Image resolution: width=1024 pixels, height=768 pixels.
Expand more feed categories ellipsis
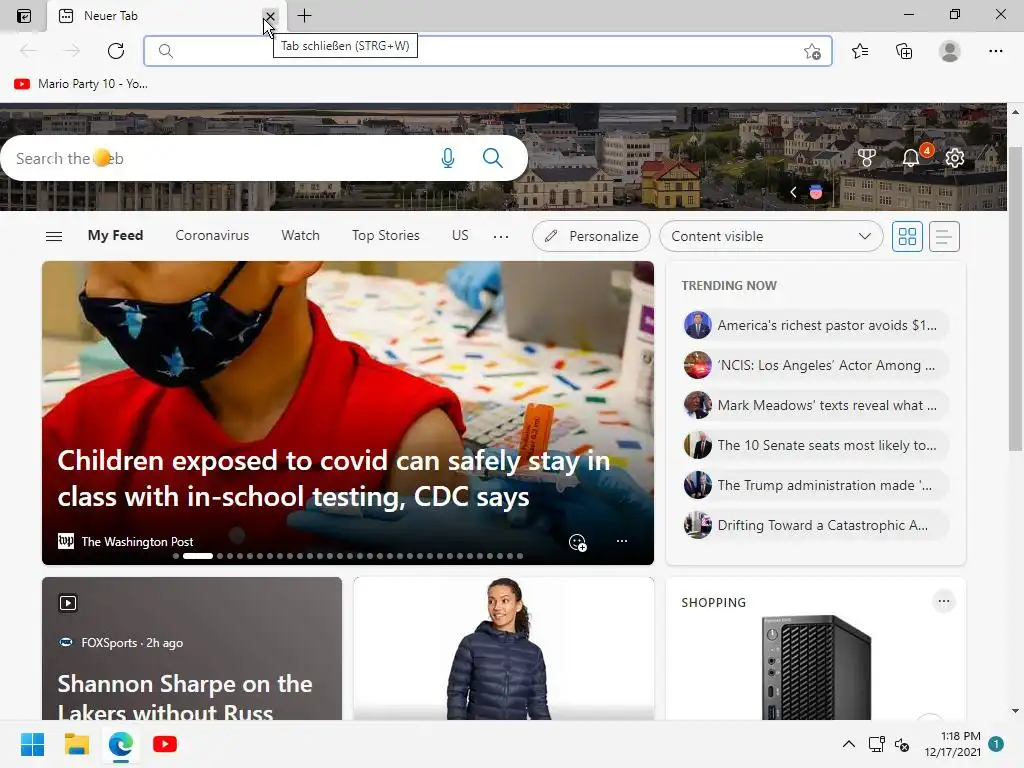pyautogui.click(x=501, y=236)
